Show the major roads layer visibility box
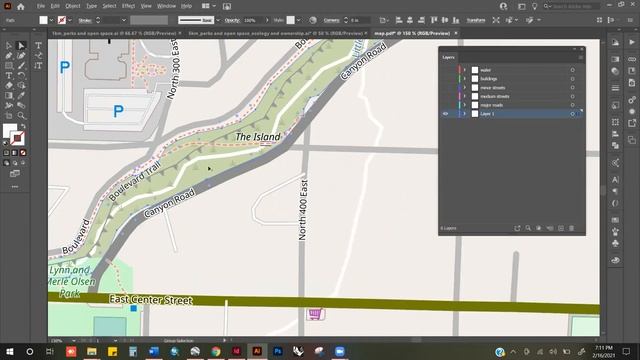The width and height of the screenshot is (640, 360). point(446,105)
